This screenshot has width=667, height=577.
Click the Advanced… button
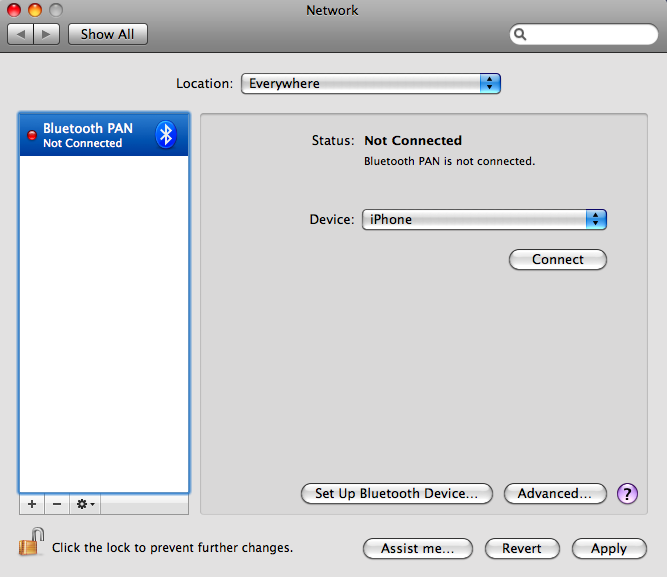tap(555, 493)
